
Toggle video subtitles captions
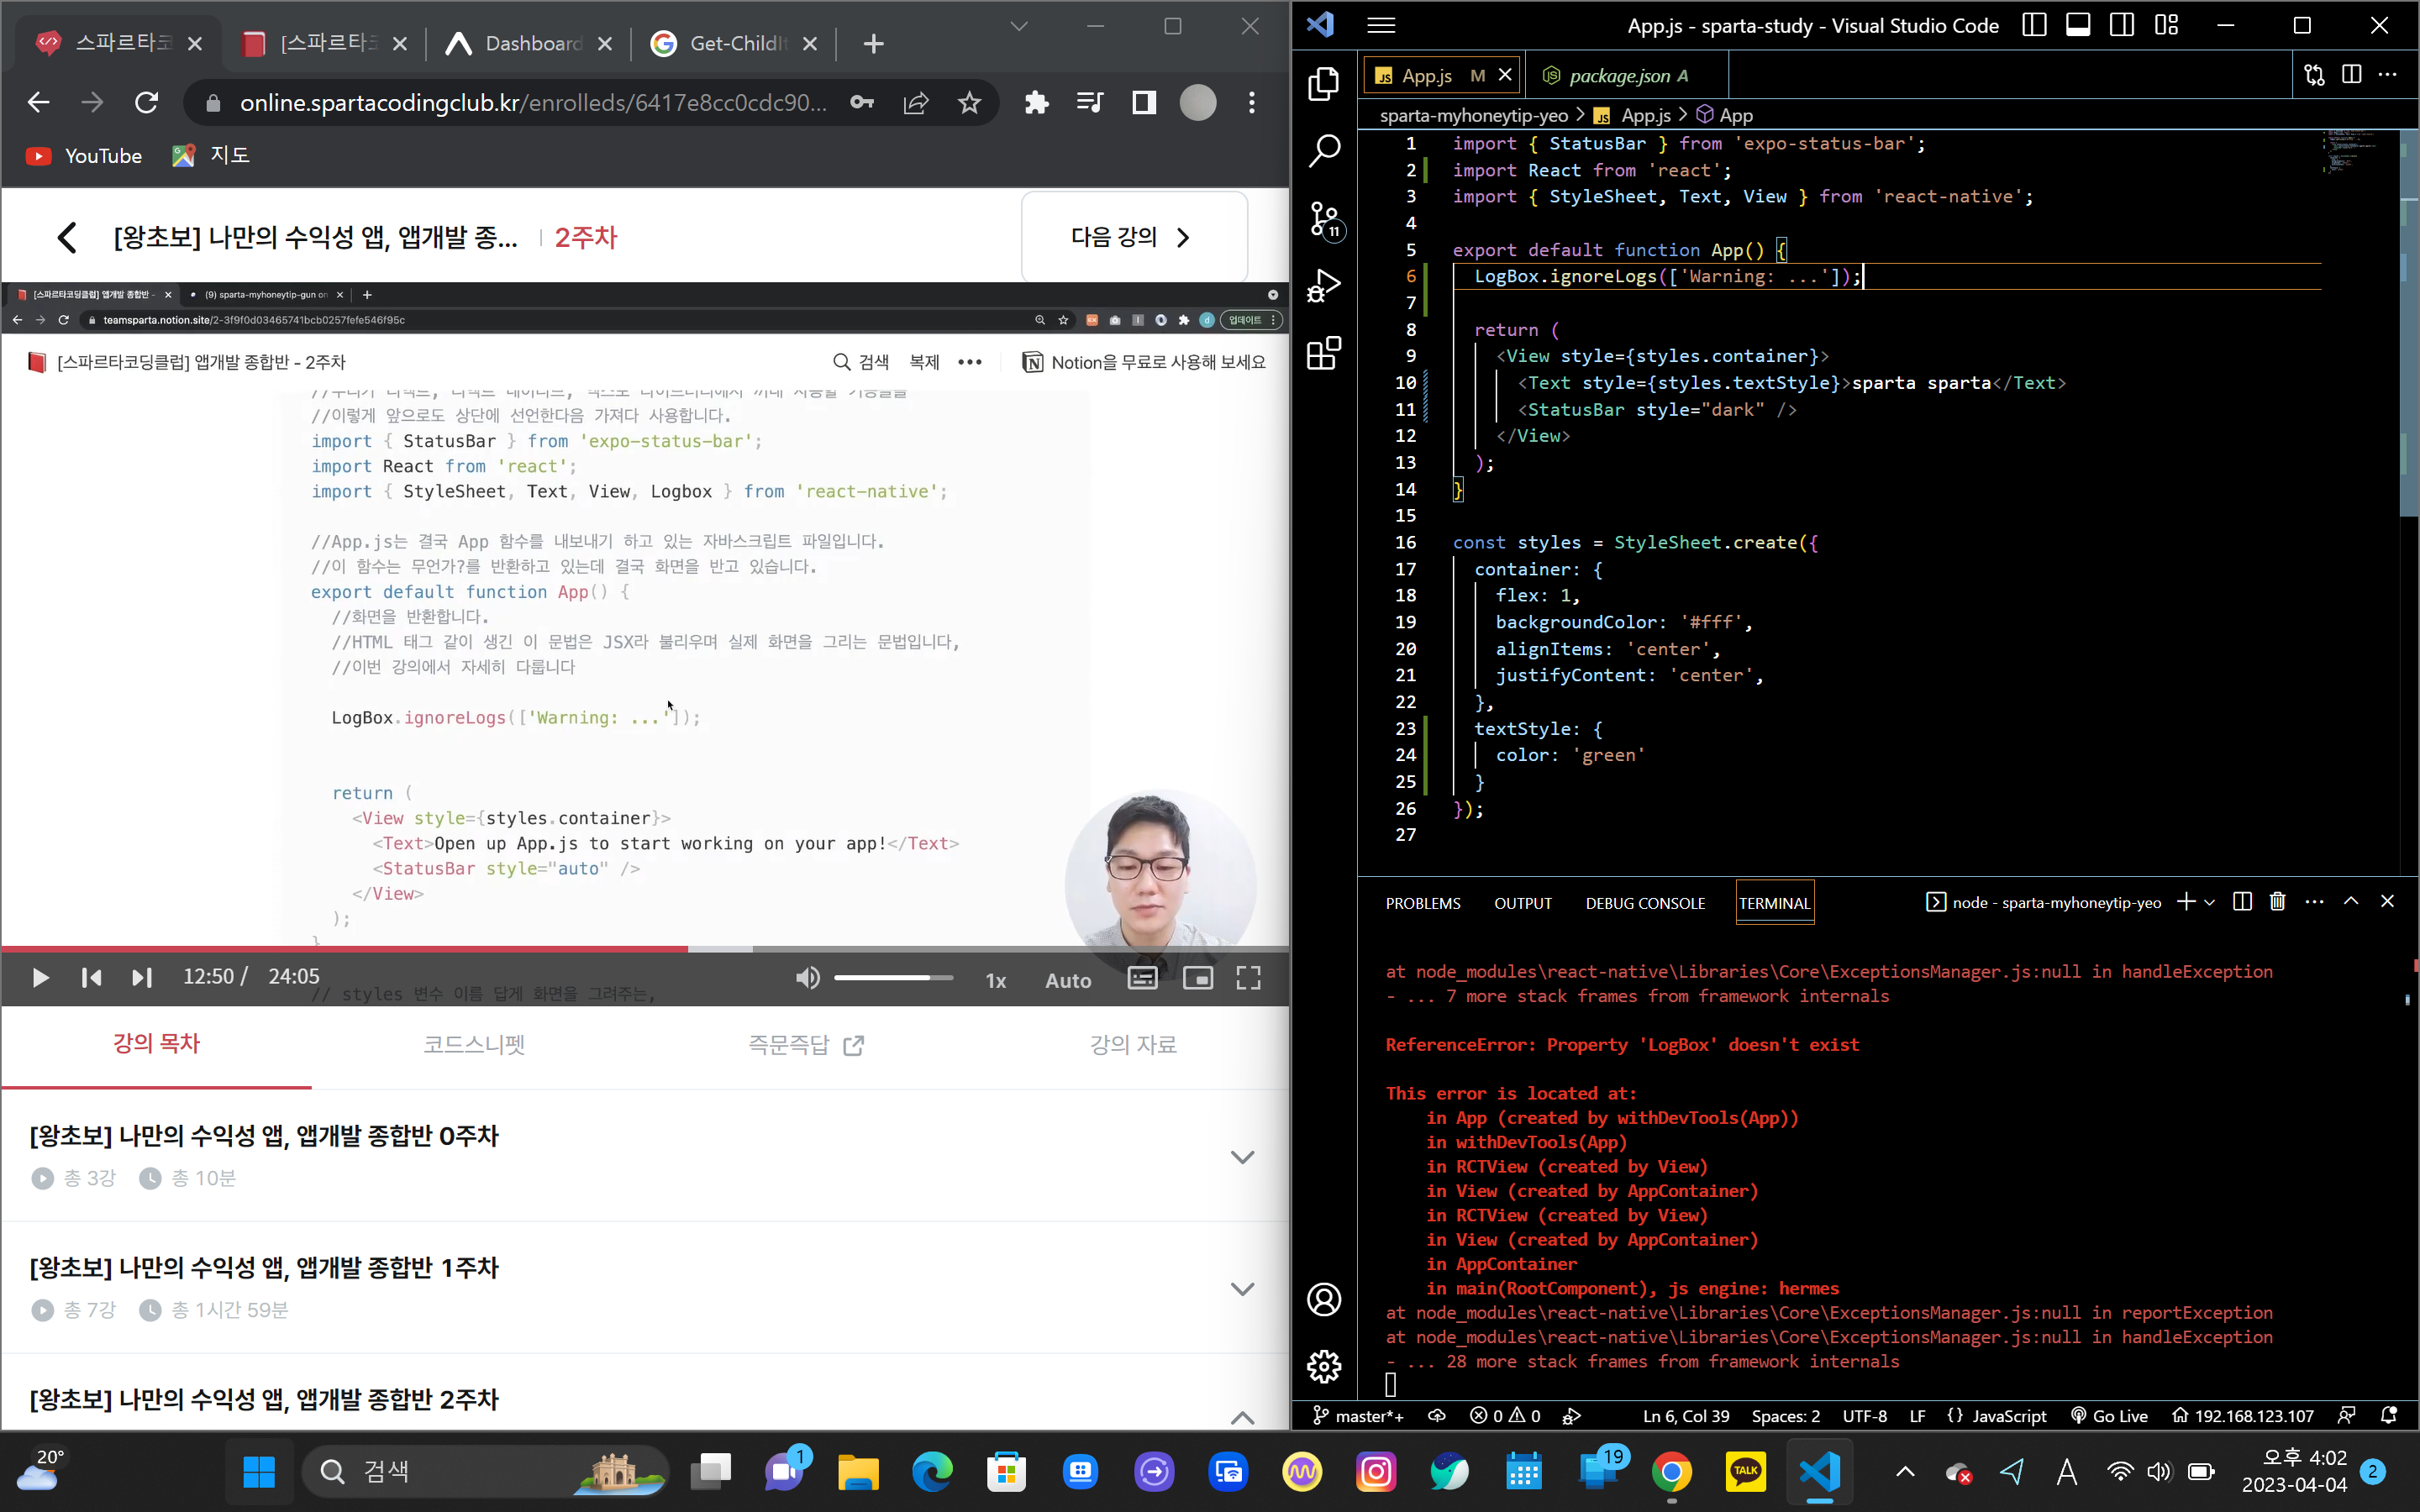(x=1143, y=978)
